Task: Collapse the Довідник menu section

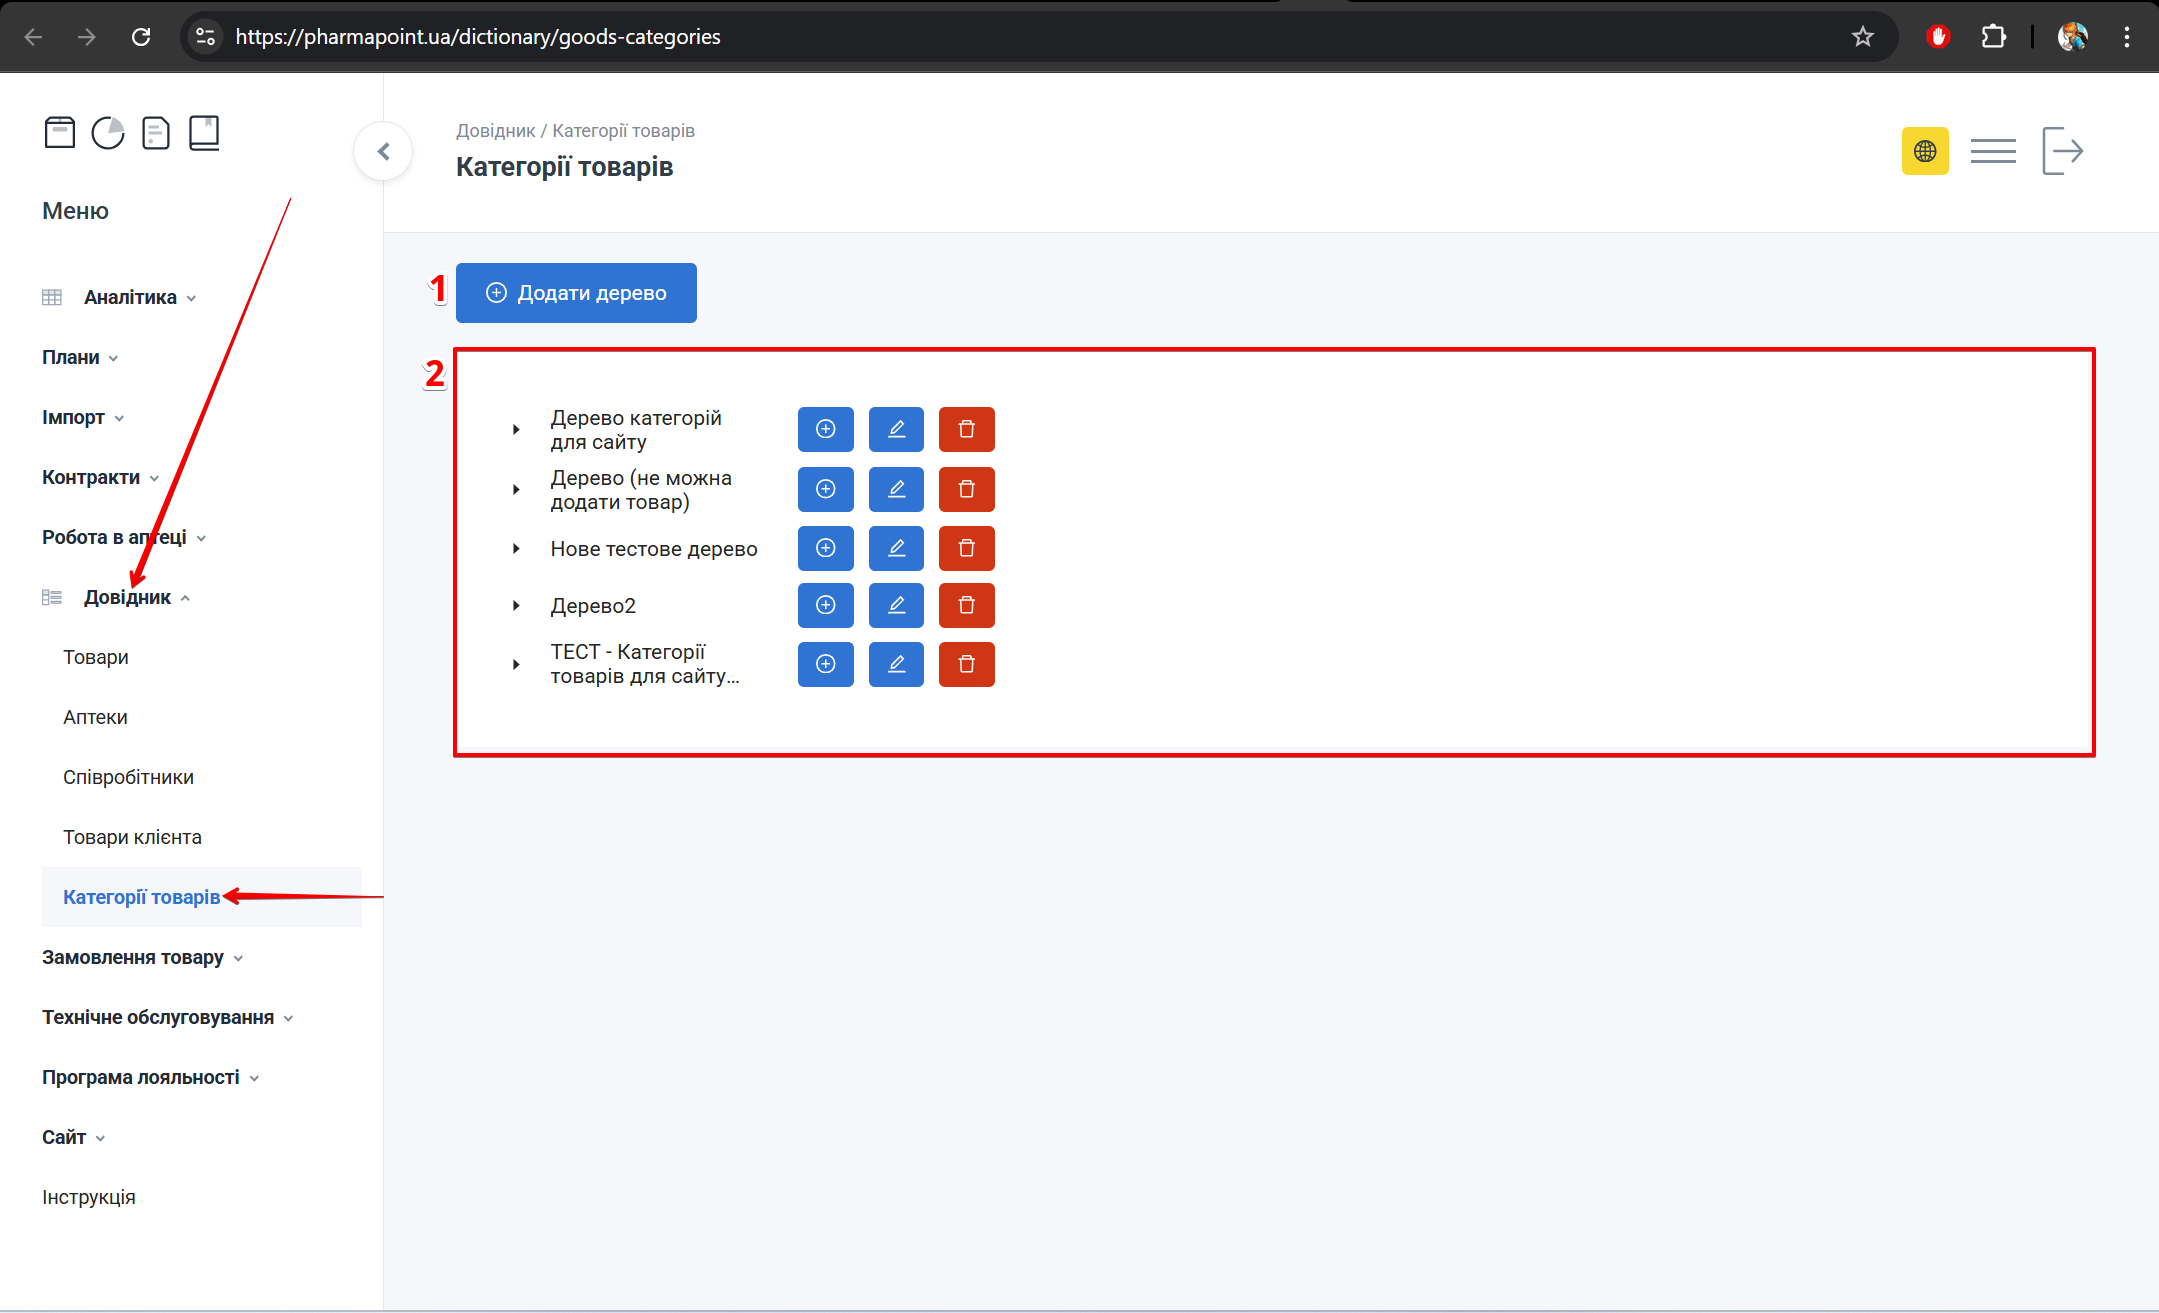Action: tap(128, 597)
